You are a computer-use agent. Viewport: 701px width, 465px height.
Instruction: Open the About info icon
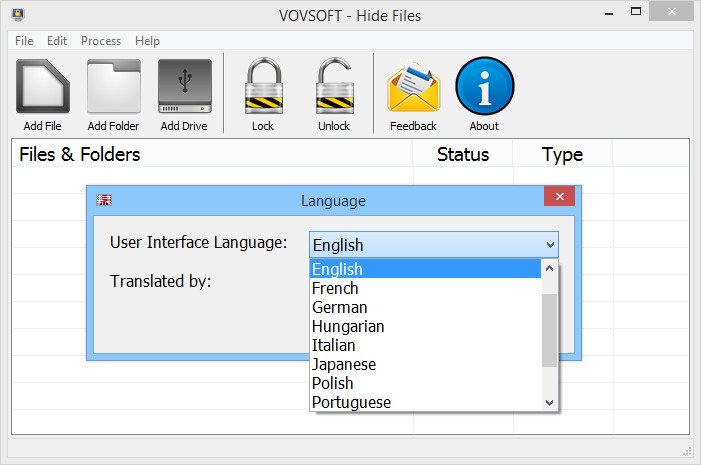(484, 87)
